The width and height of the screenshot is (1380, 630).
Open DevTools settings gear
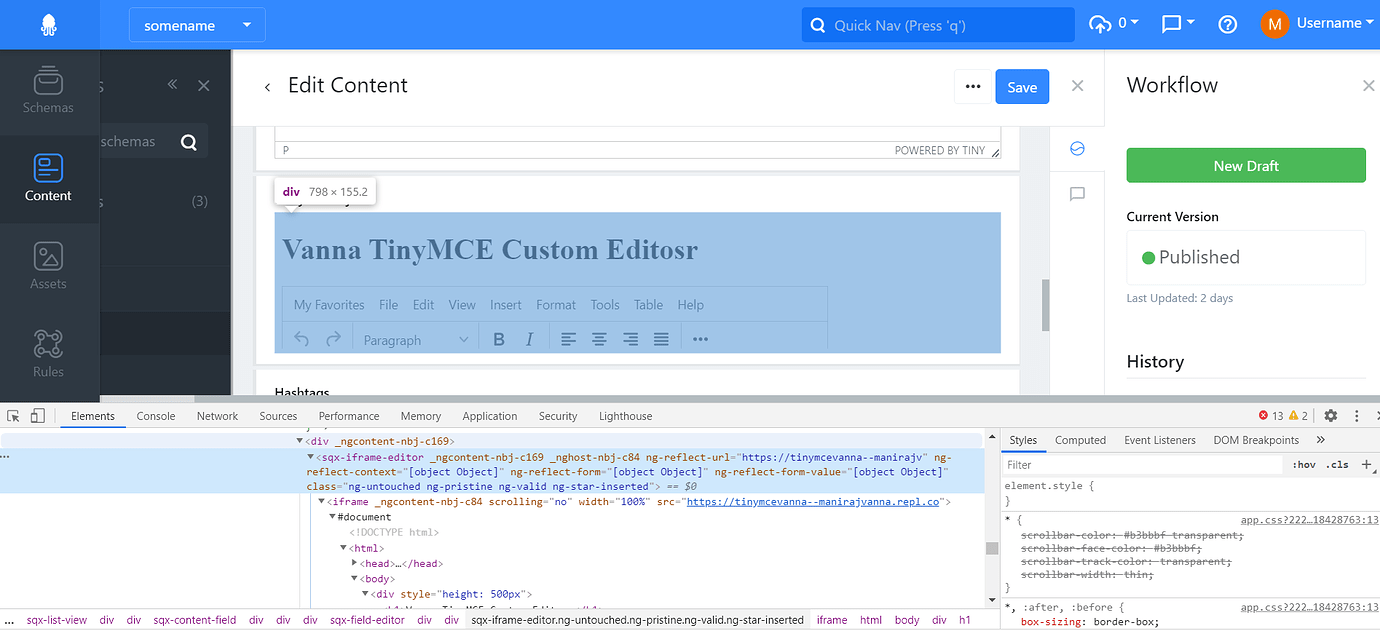pyautogui.click(x=1330, y=416)
